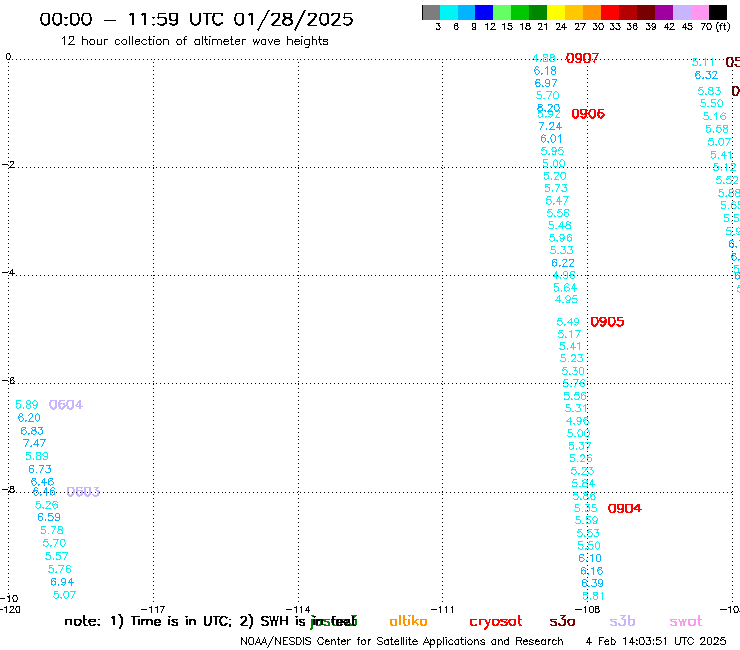The width and height of the screenshot is (740, 650).
Task: Click the wave height value 6.39
Action: 592,583
